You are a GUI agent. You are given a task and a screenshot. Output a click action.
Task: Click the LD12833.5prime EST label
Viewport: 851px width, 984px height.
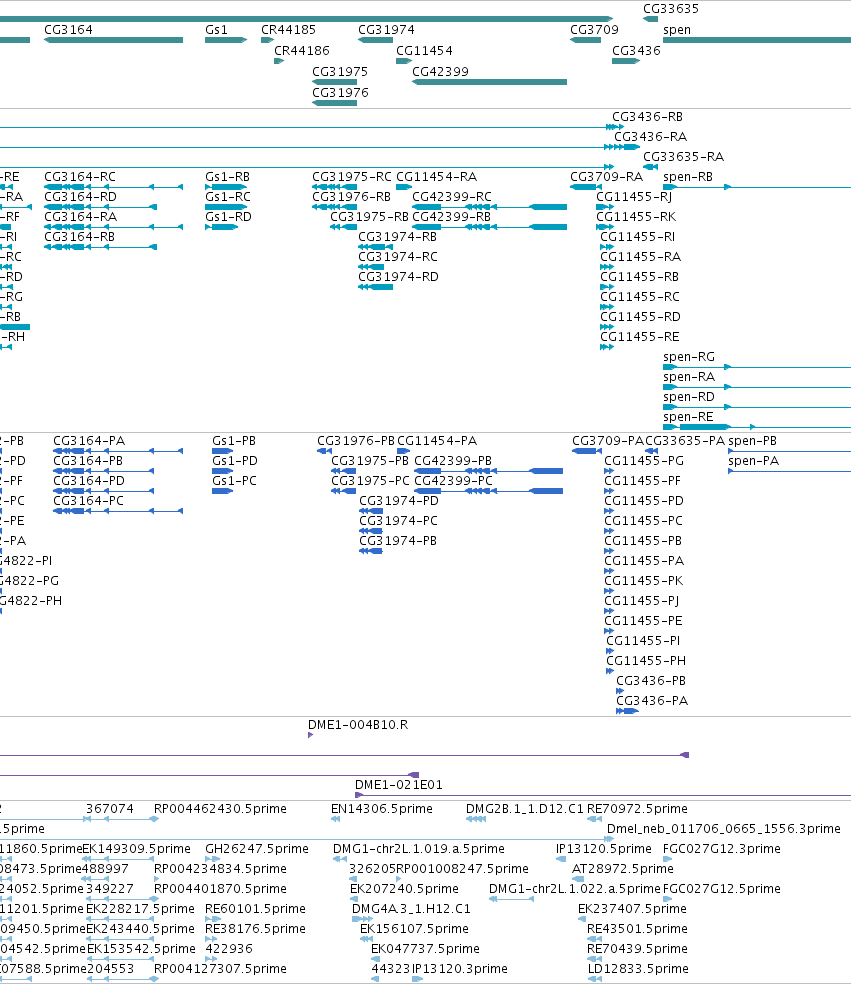click(x=638, y=969)
